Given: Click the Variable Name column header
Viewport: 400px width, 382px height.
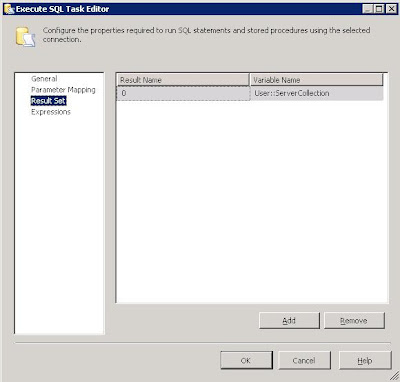Looking at the screenshot, I should (316, 80).
